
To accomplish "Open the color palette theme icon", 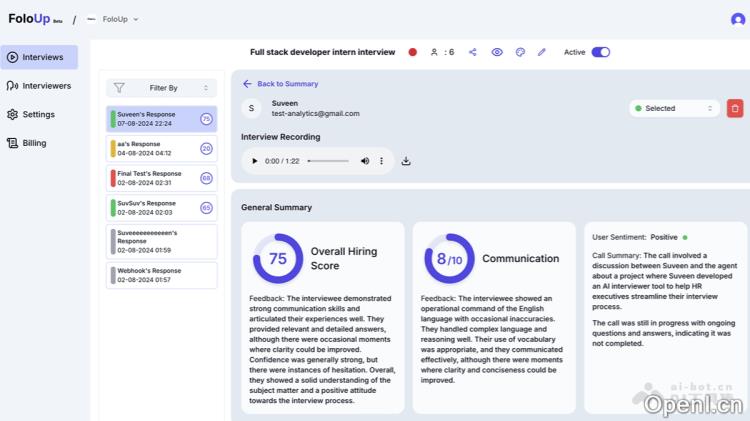I will (520, 52).
